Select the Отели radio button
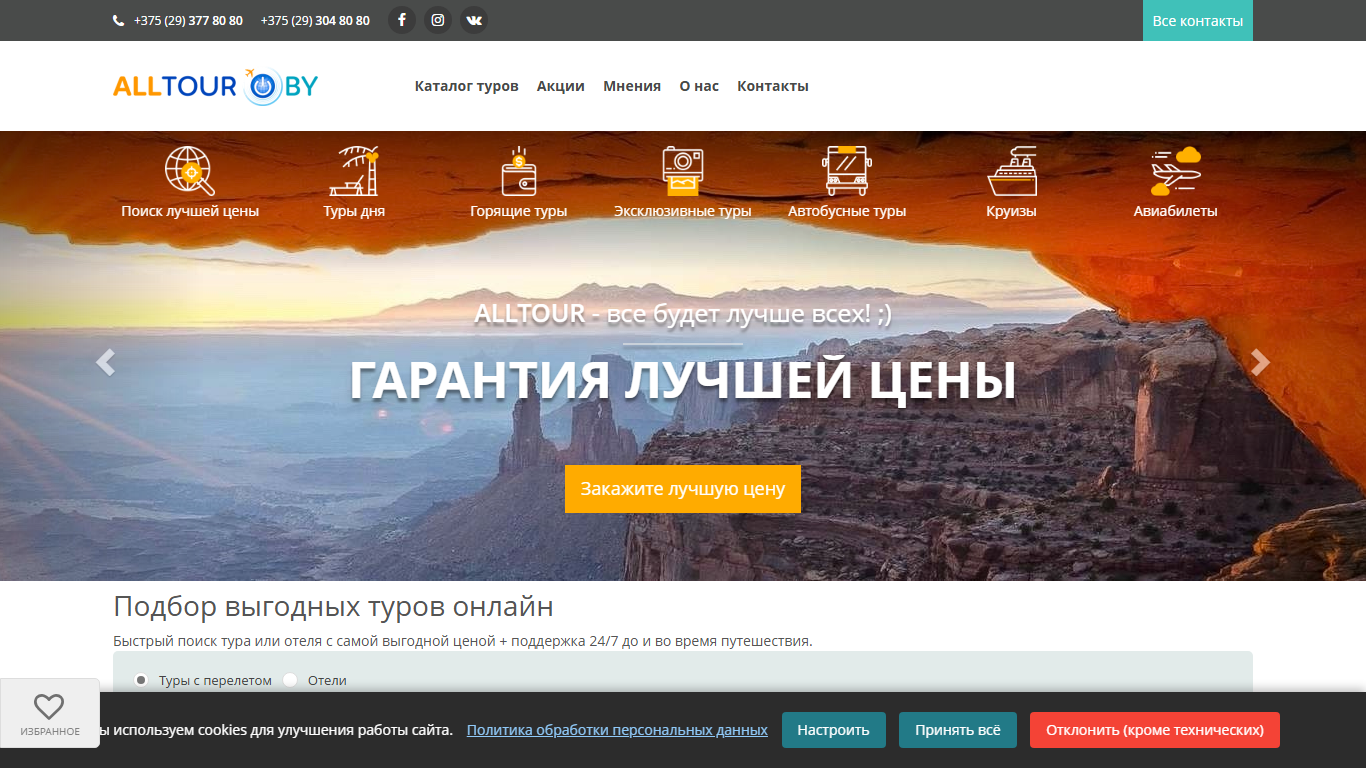 (291, 680)
